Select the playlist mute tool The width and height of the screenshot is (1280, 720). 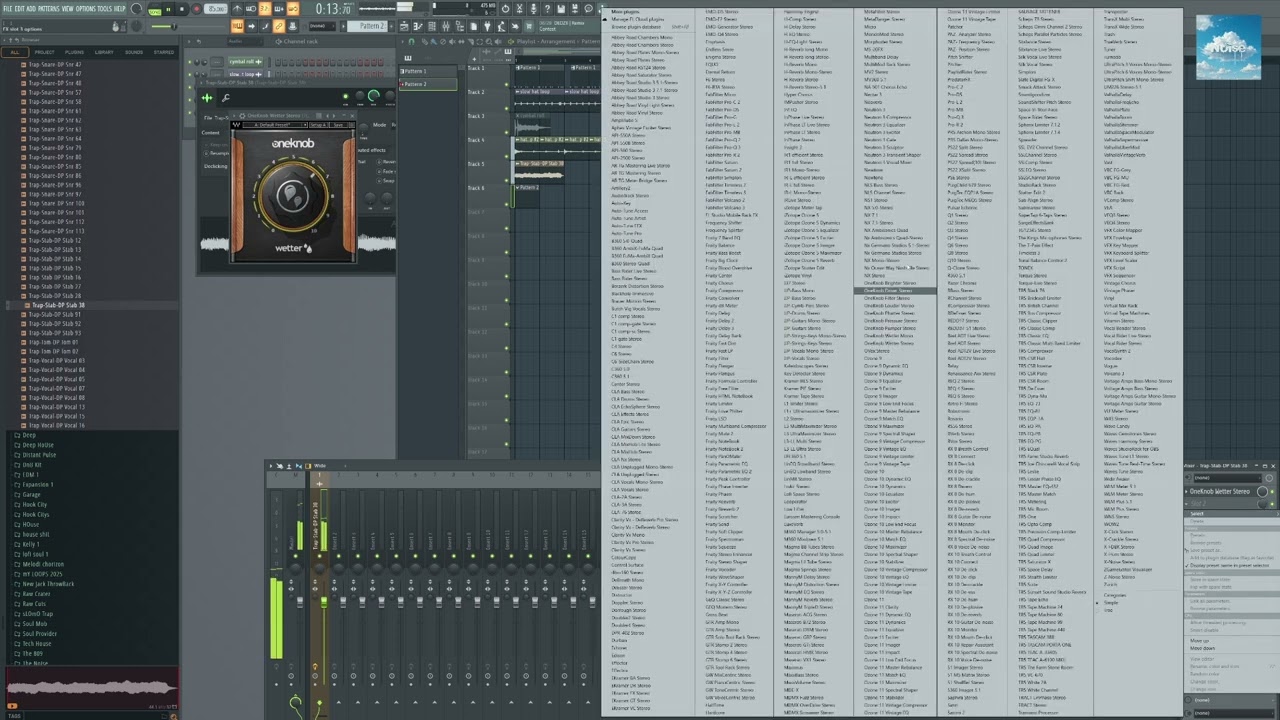click(452, 41)
